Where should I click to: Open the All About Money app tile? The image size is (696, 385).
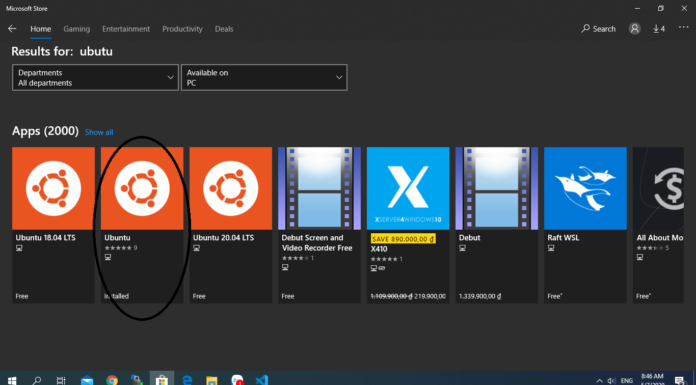(x=658, y=225)
